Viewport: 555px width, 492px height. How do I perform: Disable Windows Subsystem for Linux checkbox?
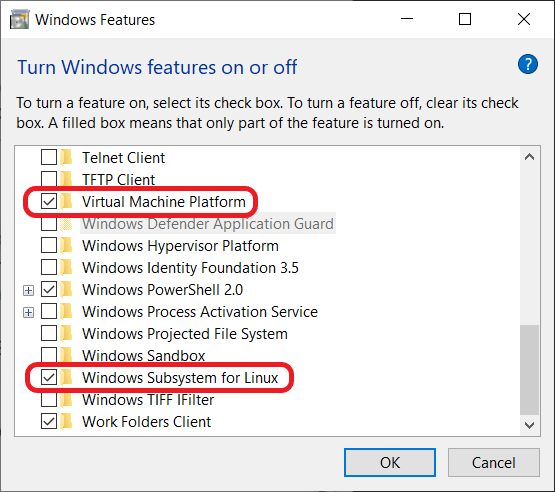[x=49, y=377]
